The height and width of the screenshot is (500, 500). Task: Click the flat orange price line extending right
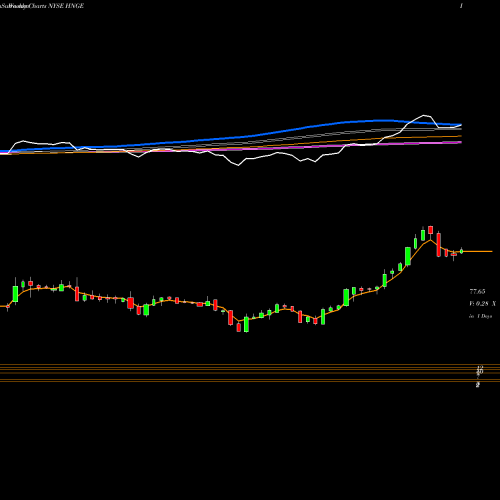click(478, 251)
